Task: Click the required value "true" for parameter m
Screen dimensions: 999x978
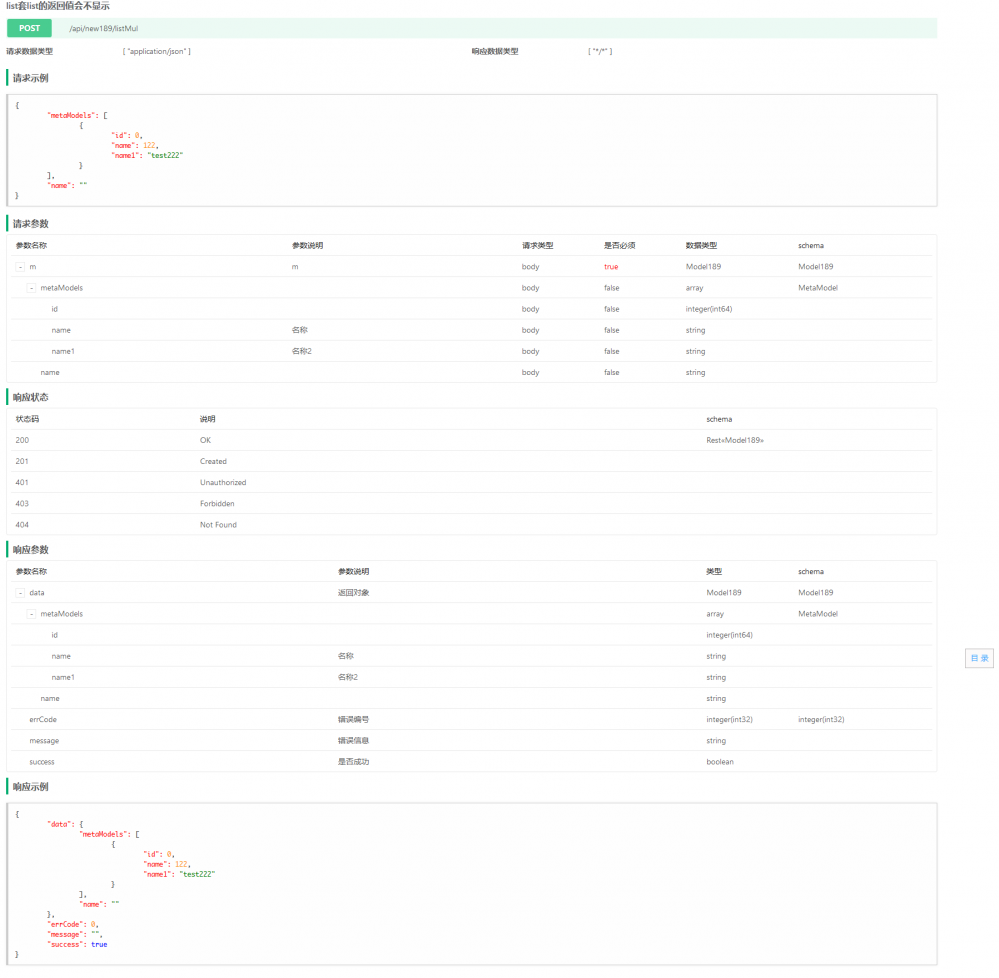Action: [611, 267]
